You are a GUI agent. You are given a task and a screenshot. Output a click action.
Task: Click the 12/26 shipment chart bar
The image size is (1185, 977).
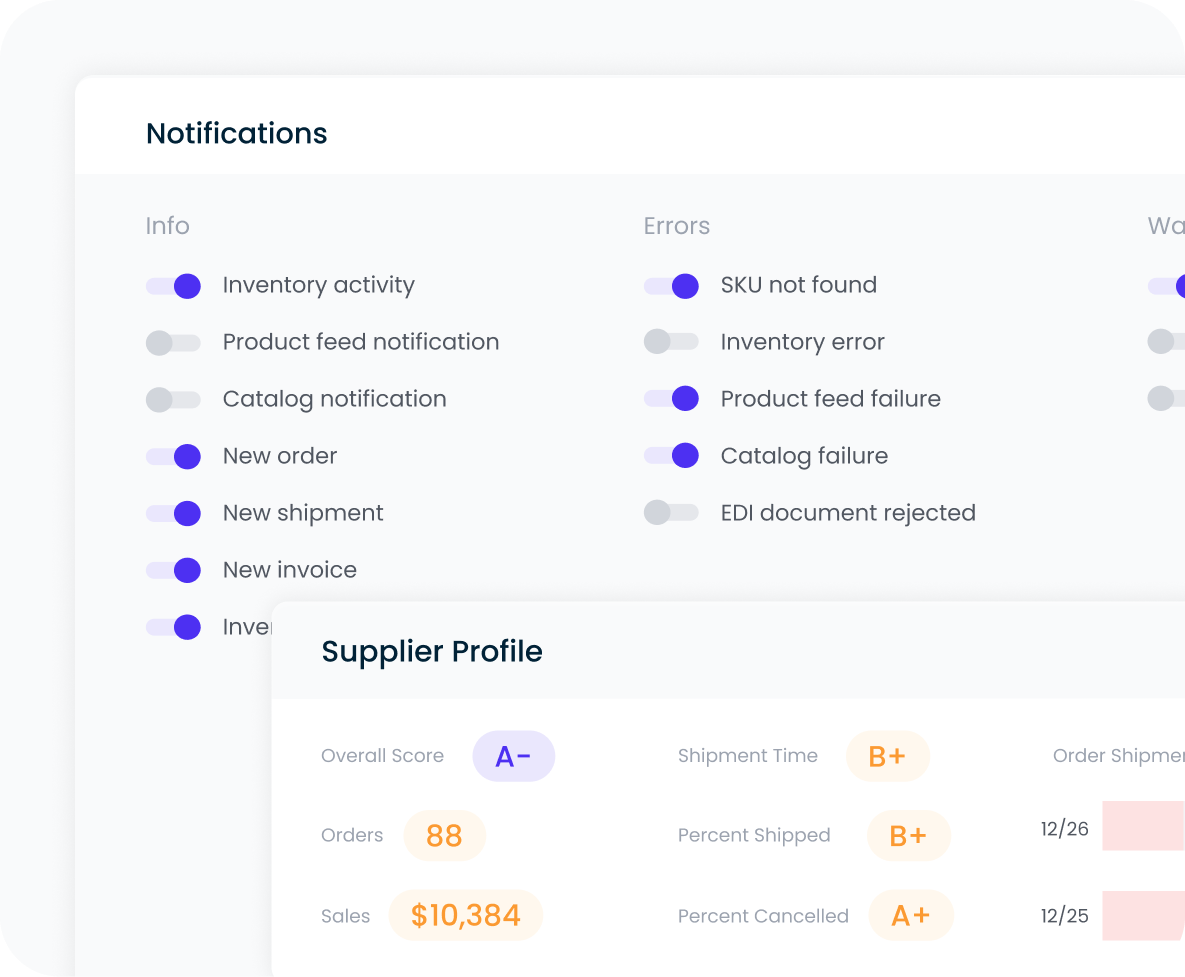pyautogui.click(x=1143, y=826)
